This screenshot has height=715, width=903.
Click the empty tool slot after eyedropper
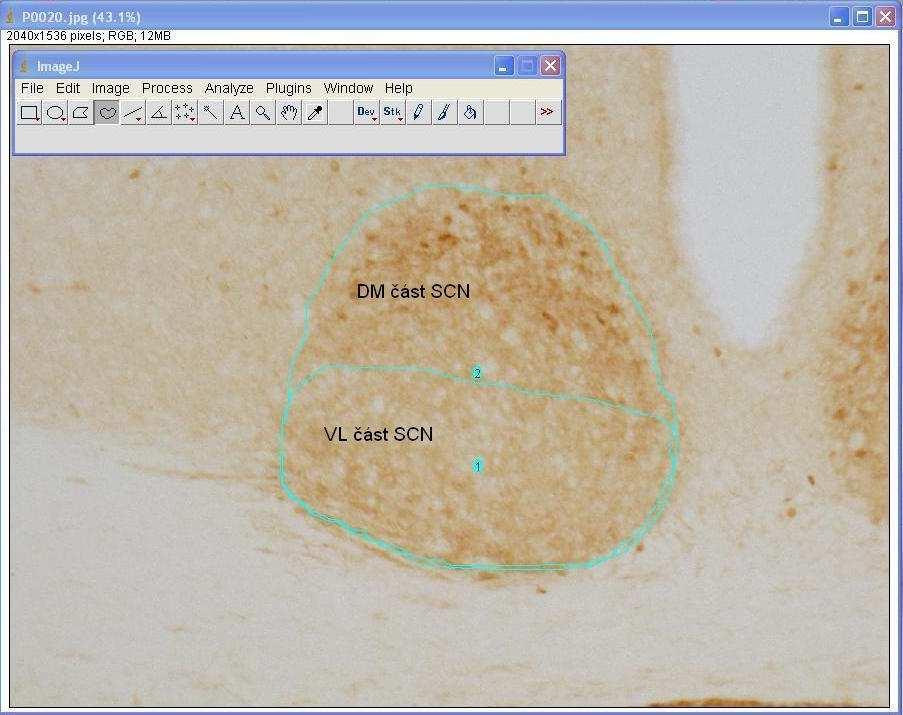[x=340, y=112]
